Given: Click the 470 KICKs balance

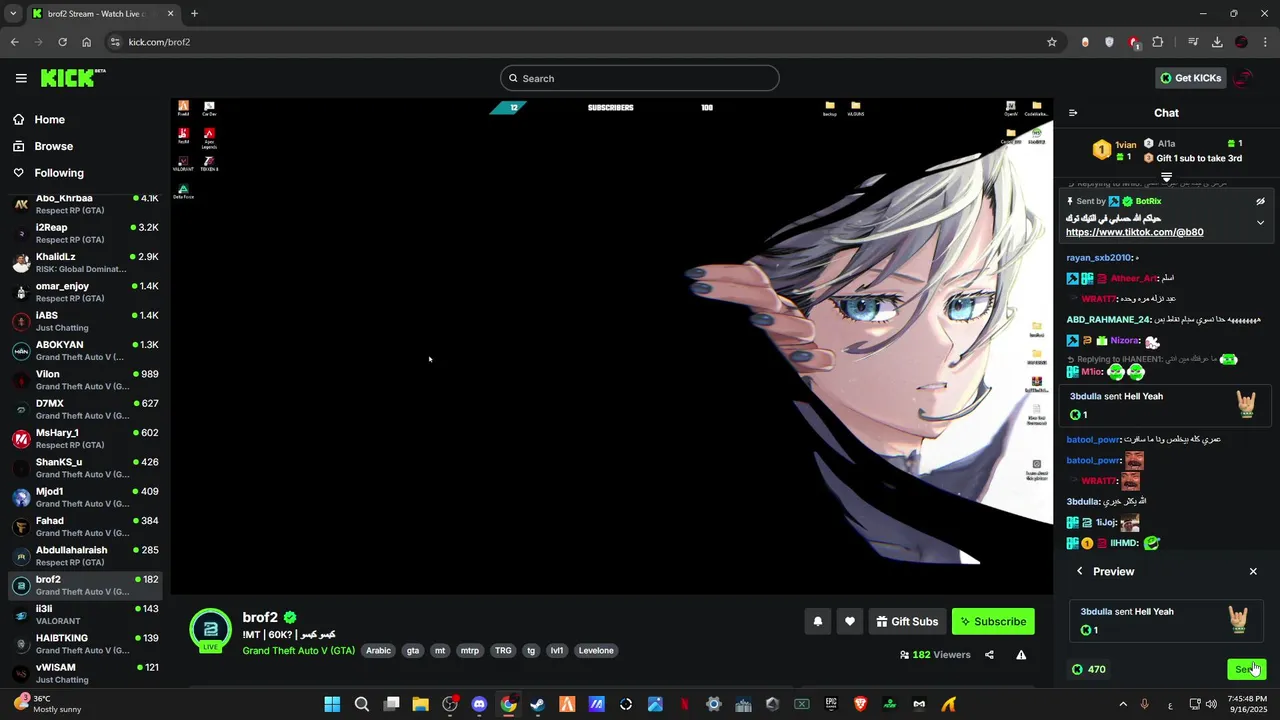Looking at the screenshot, I should tap(1088, 669).
